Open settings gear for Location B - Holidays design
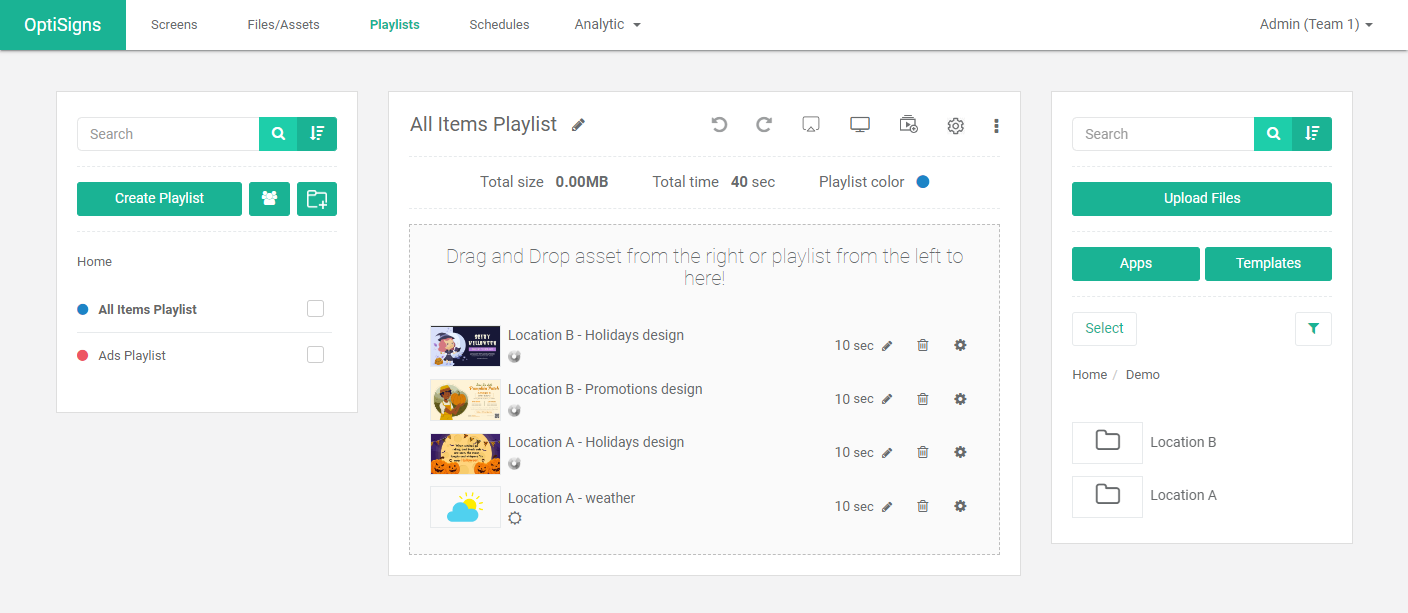1408x613 pixels. coord(960,345)
